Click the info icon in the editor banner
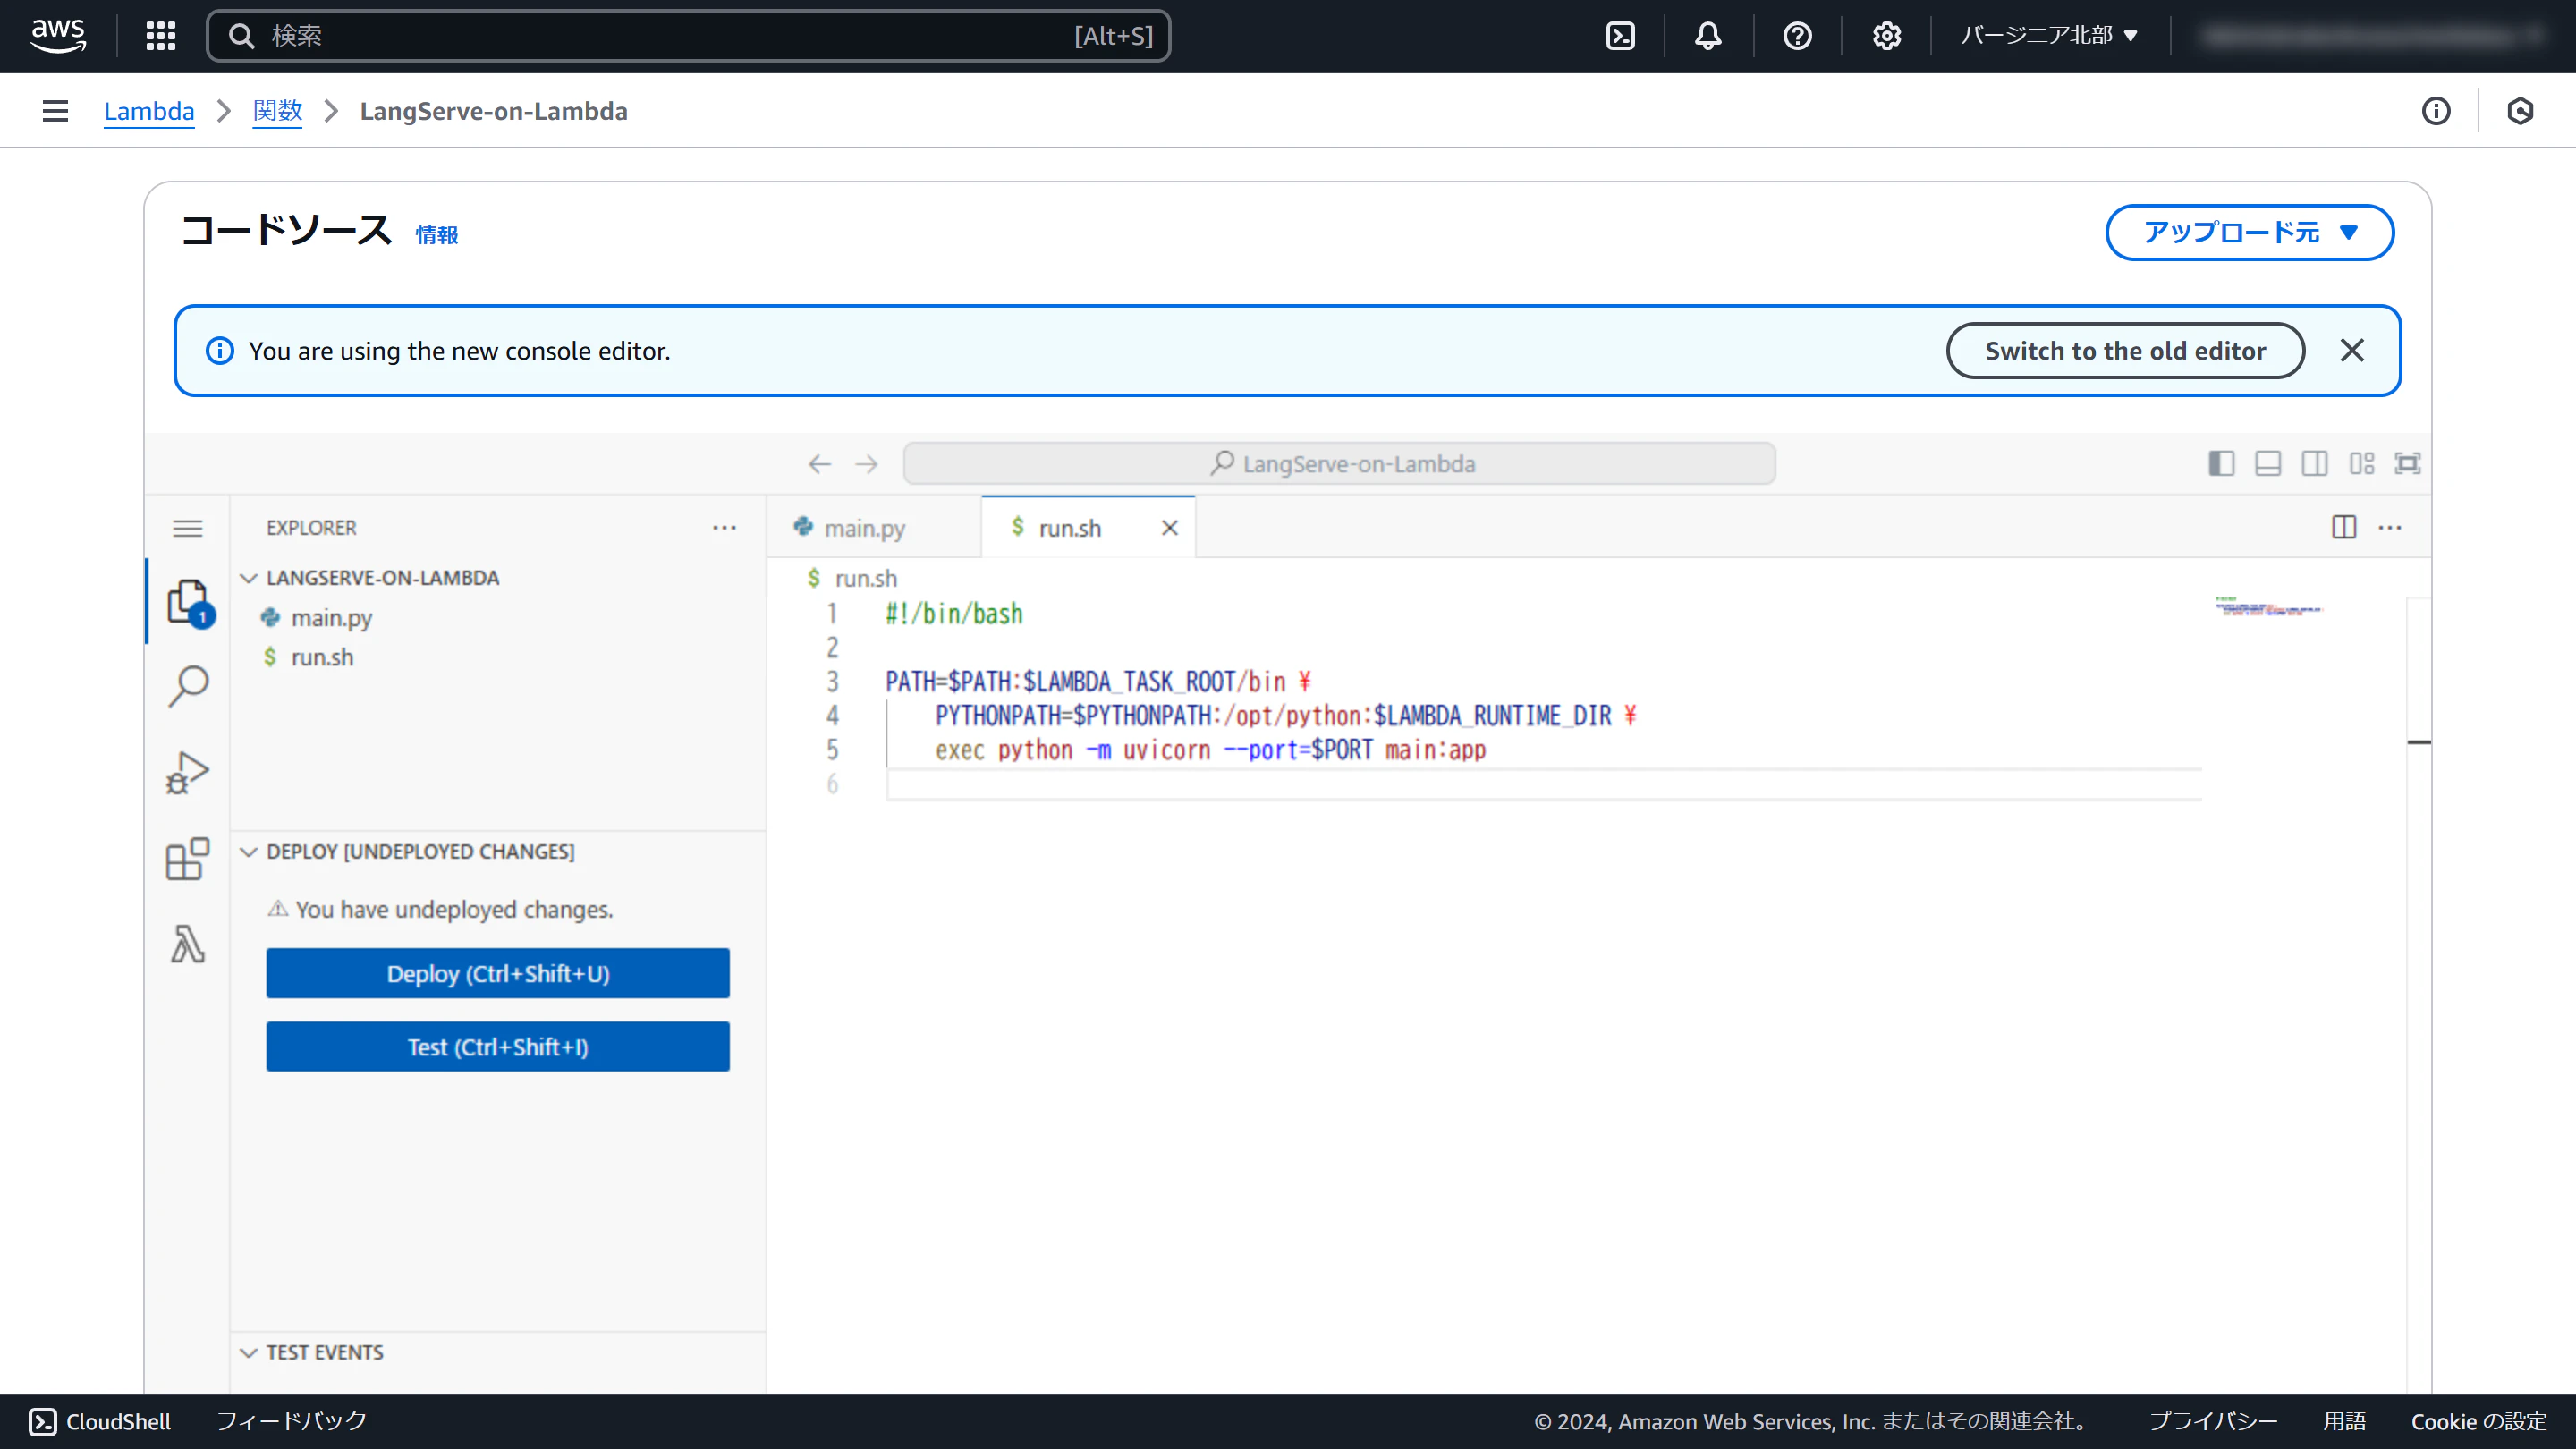The image size is (2576, 1449). click(x=219, y=350)
